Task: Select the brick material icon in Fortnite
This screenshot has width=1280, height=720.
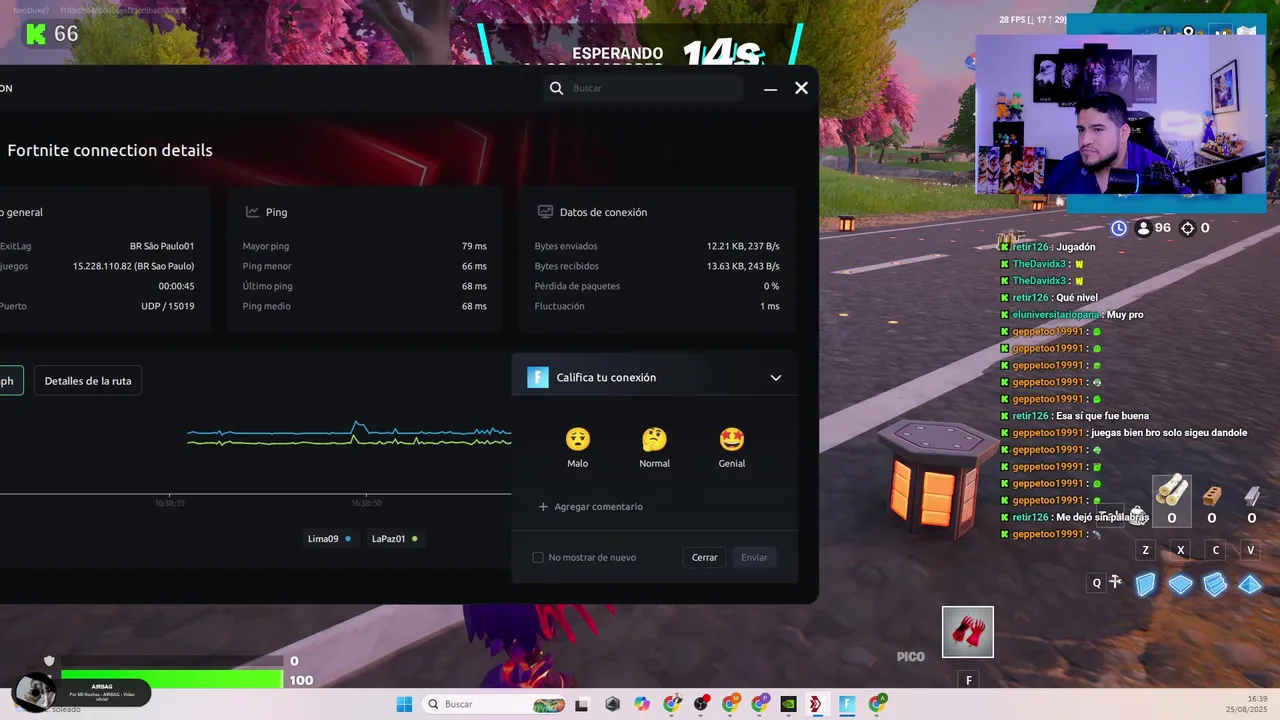Action: click(1212, 496)
